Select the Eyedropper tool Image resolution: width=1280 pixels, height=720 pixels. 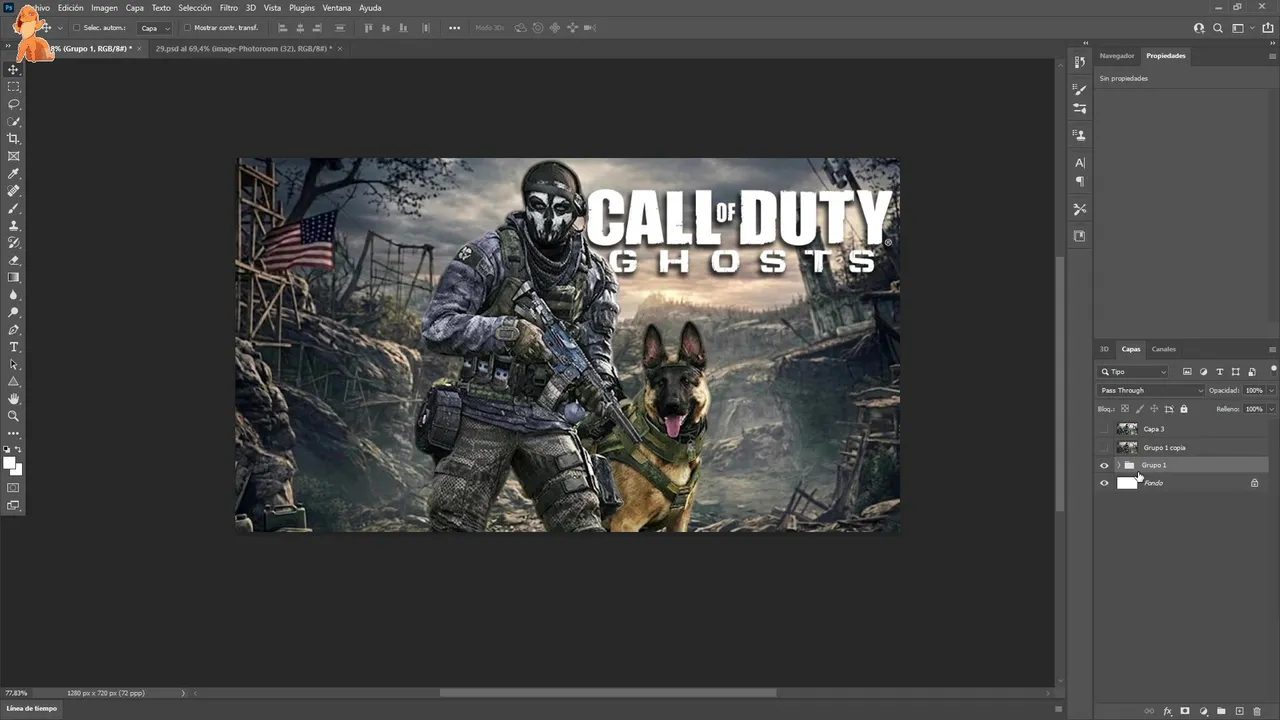[14, 174]
